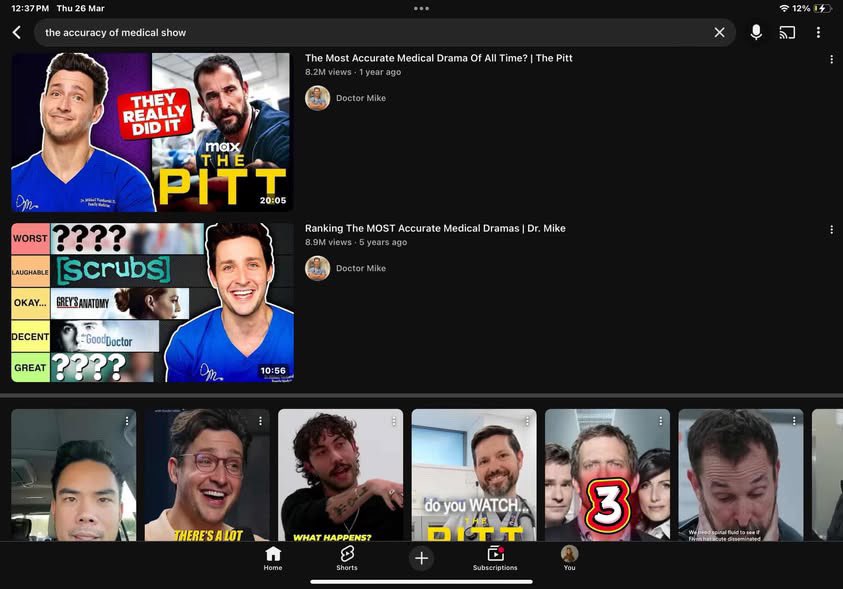843x589 pixels.
Task: Tap the 'Thu 26 Mar' date in status bar
Action: (x=81, y=9)
